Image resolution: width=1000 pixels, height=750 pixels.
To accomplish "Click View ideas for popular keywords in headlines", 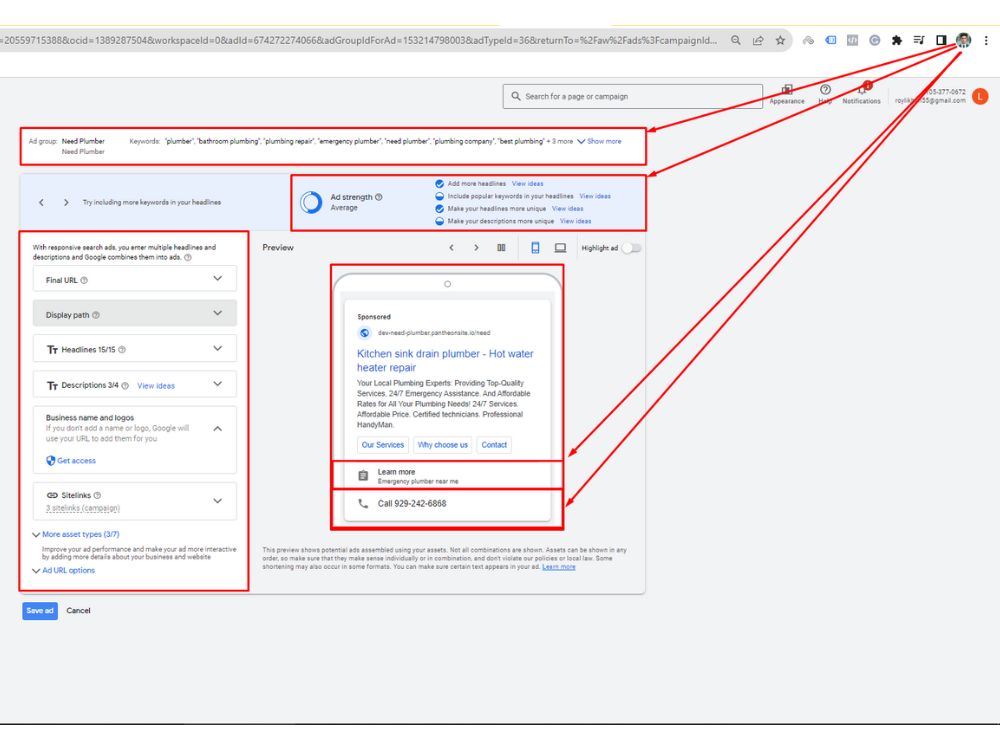I will pyautogui.click(x=595, y=196).
